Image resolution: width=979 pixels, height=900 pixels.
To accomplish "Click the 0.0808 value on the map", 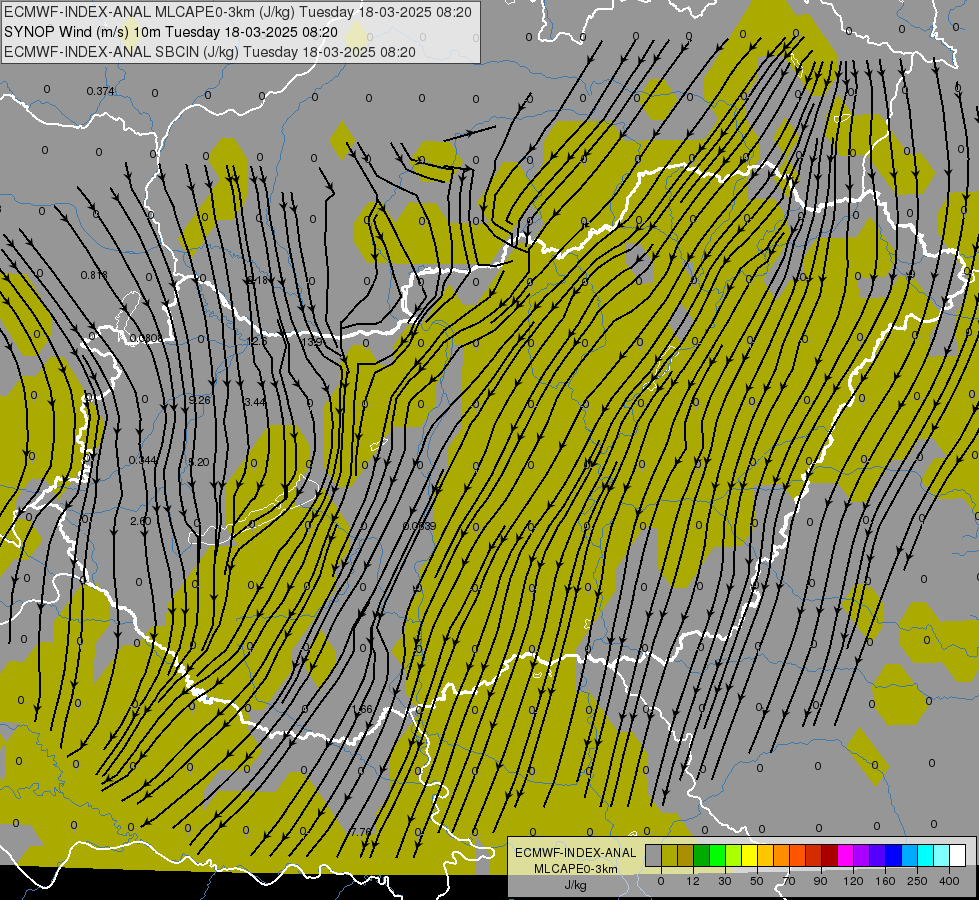I will pos(146,339).
